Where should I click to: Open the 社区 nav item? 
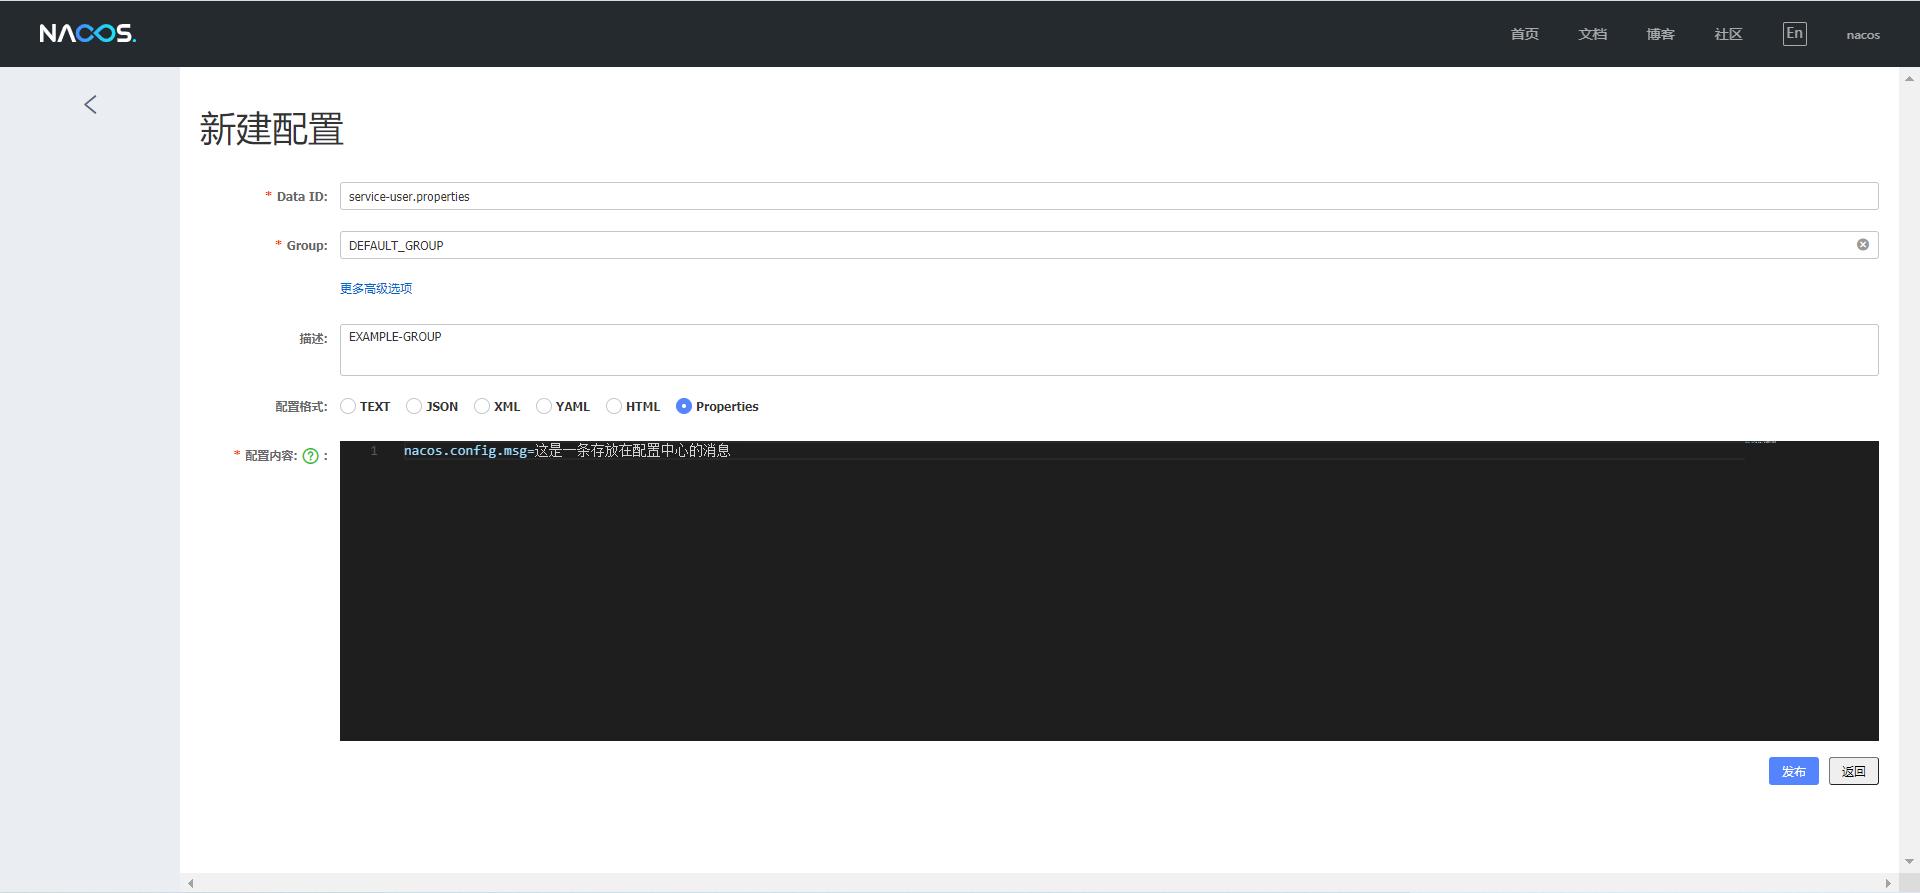(1729, 35)
